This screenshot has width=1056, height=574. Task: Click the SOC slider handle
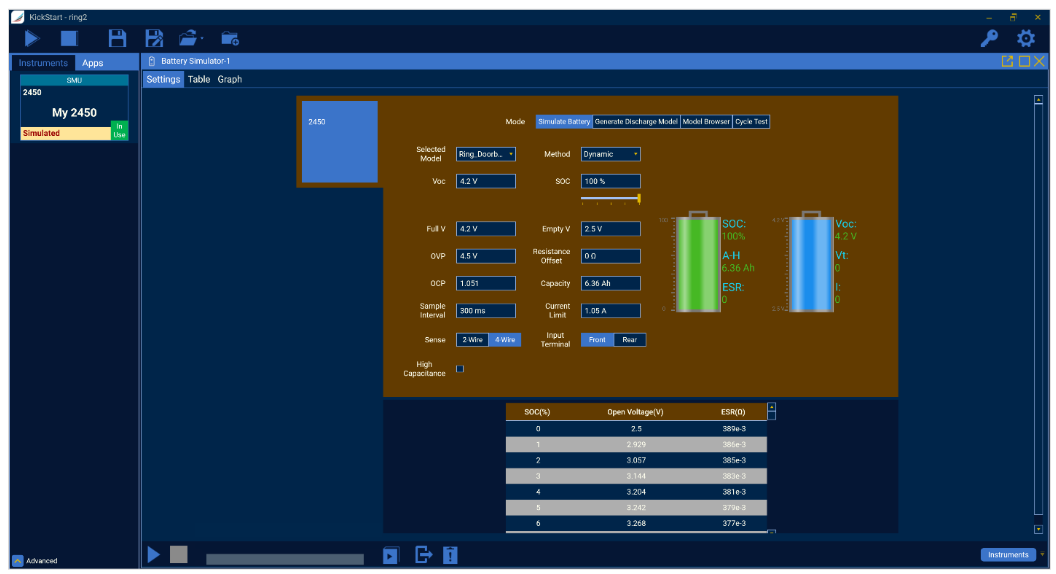click(x=638, y=198)
